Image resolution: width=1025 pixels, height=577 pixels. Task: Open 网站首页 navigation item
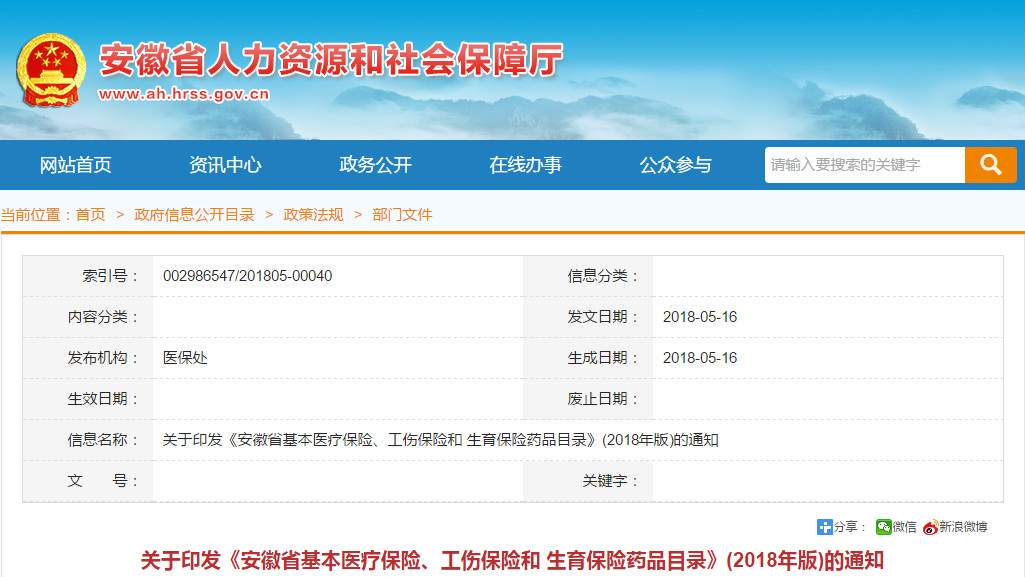(x=75, y=165)
